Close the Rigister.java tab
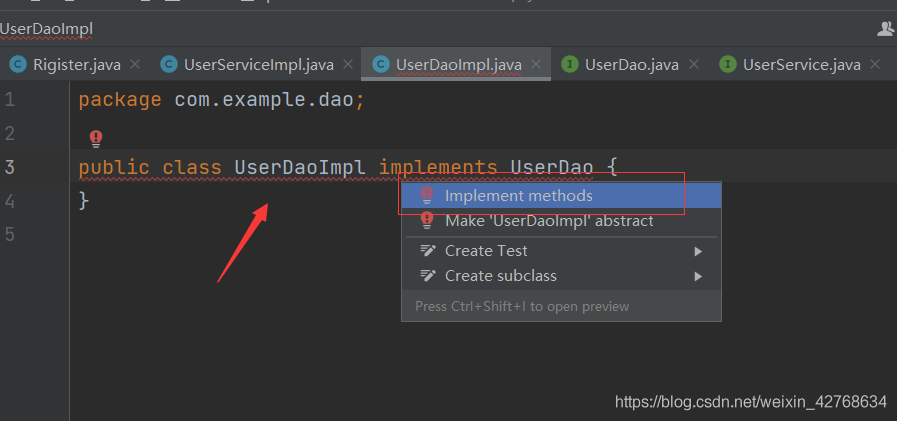Screen dimensions: 897x421 click(135, 64)
